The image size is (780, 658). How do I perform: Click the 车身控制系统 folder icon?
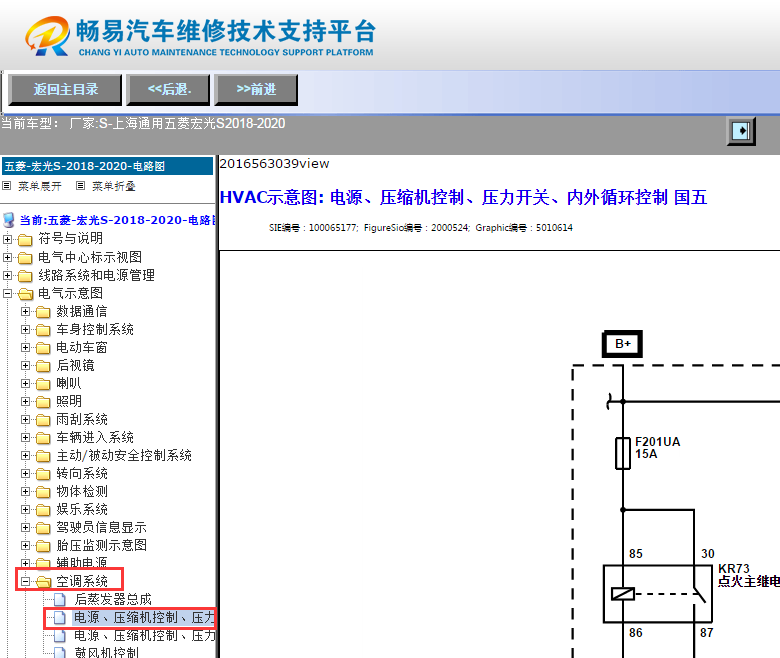(43, 330)
